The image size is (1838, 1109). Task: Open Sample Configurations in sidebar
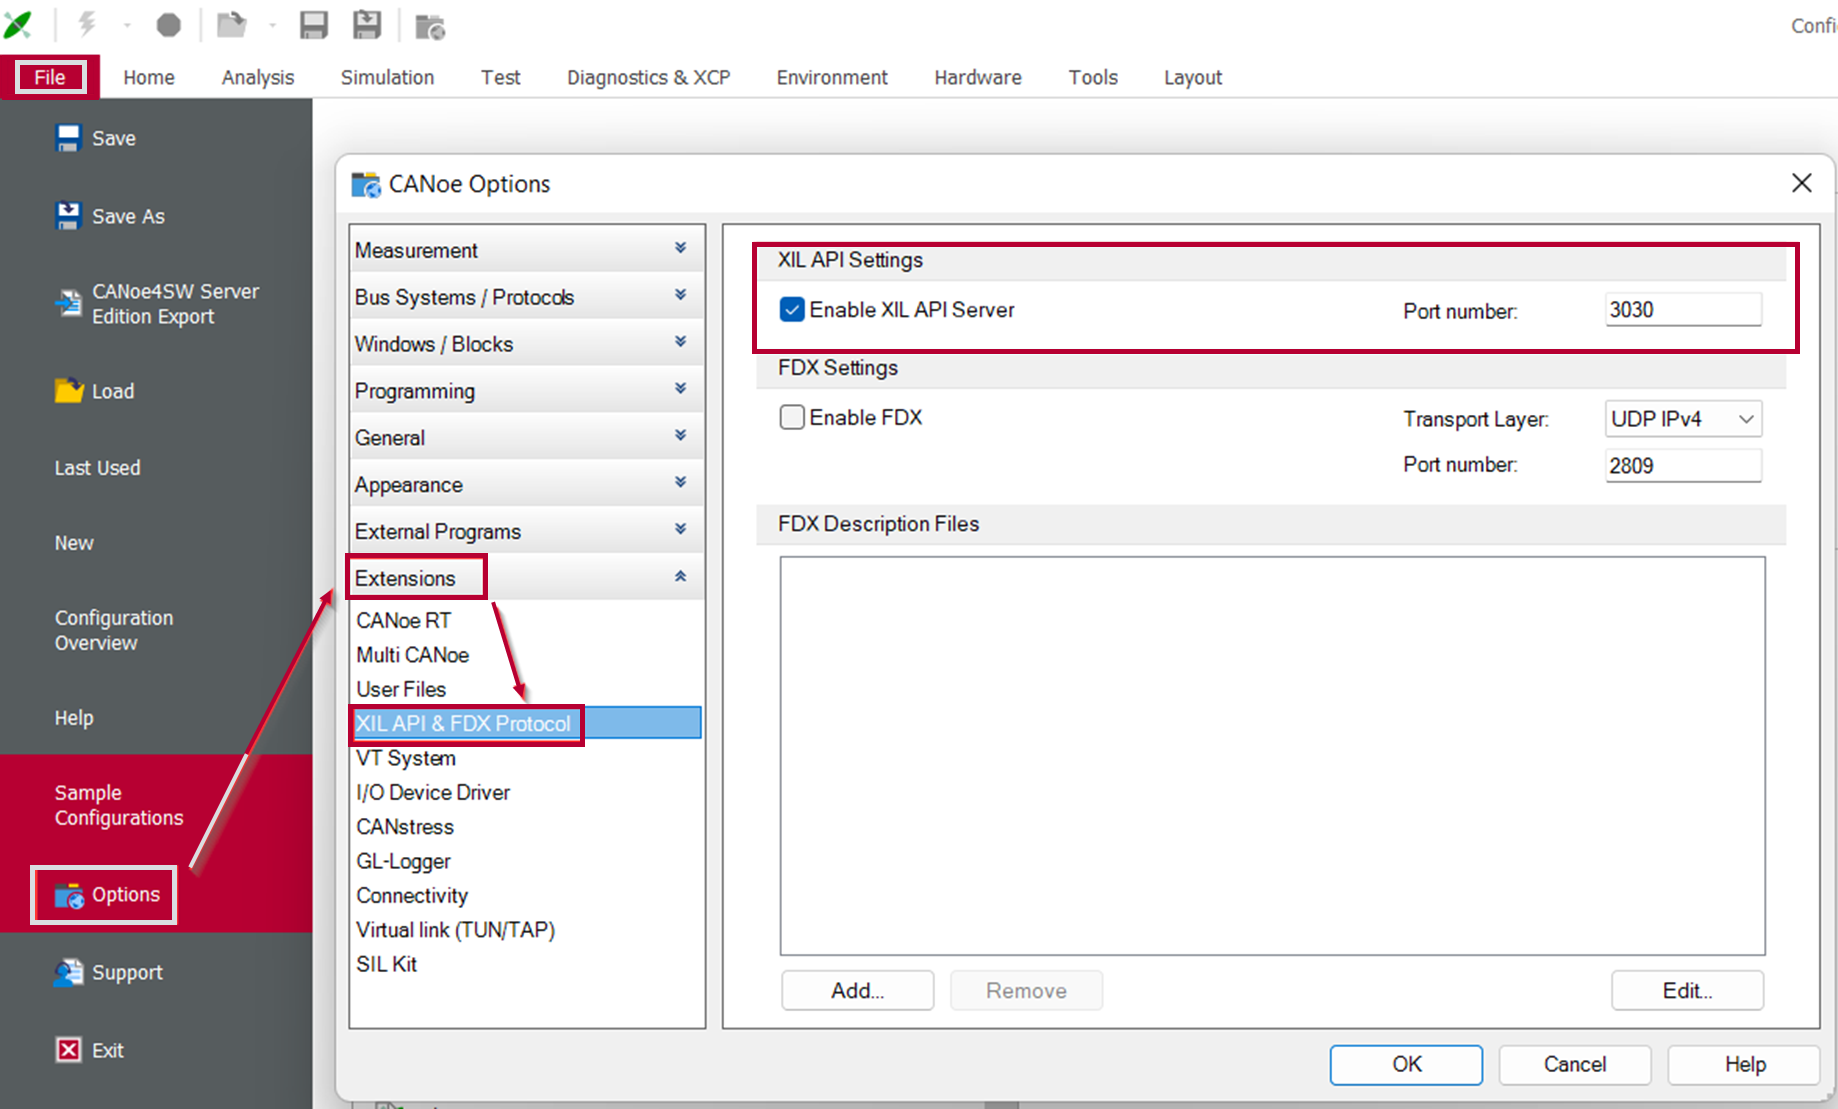pos(119,805)
